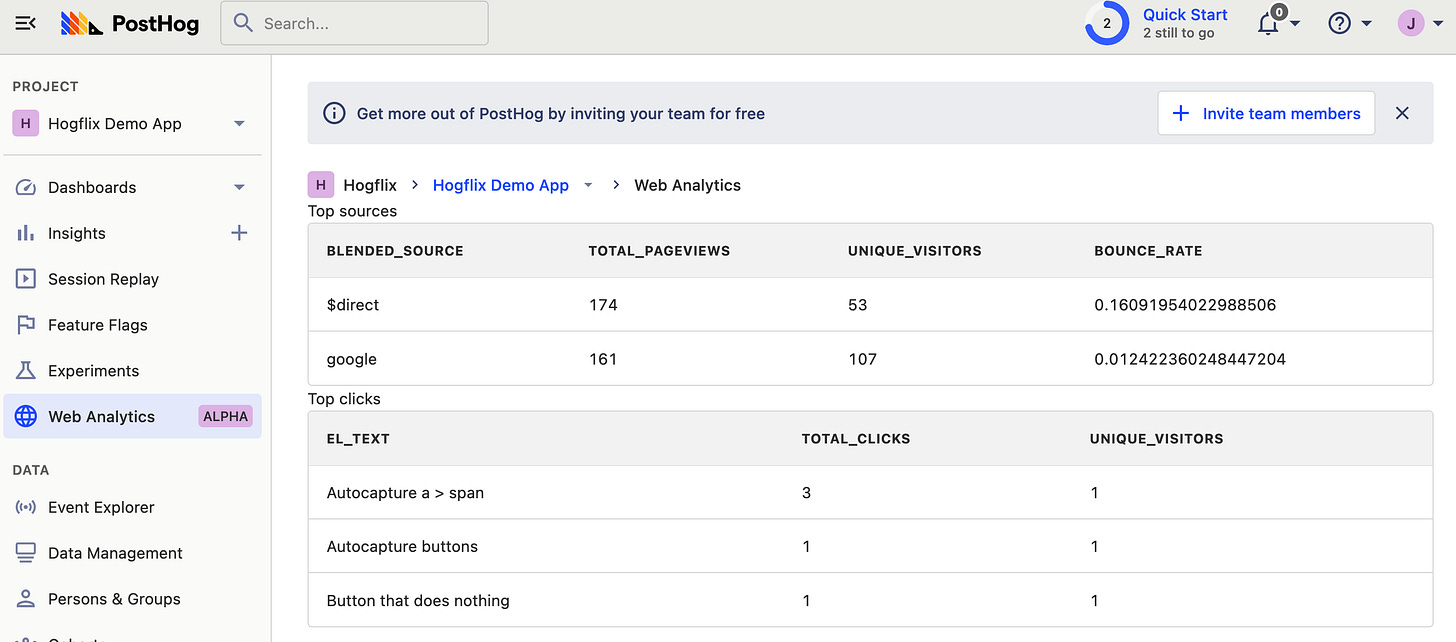Open dropdown arrow next to notifications bell
The width and height of the screenshot is (1456, 642).
[x=1295, y=24]
